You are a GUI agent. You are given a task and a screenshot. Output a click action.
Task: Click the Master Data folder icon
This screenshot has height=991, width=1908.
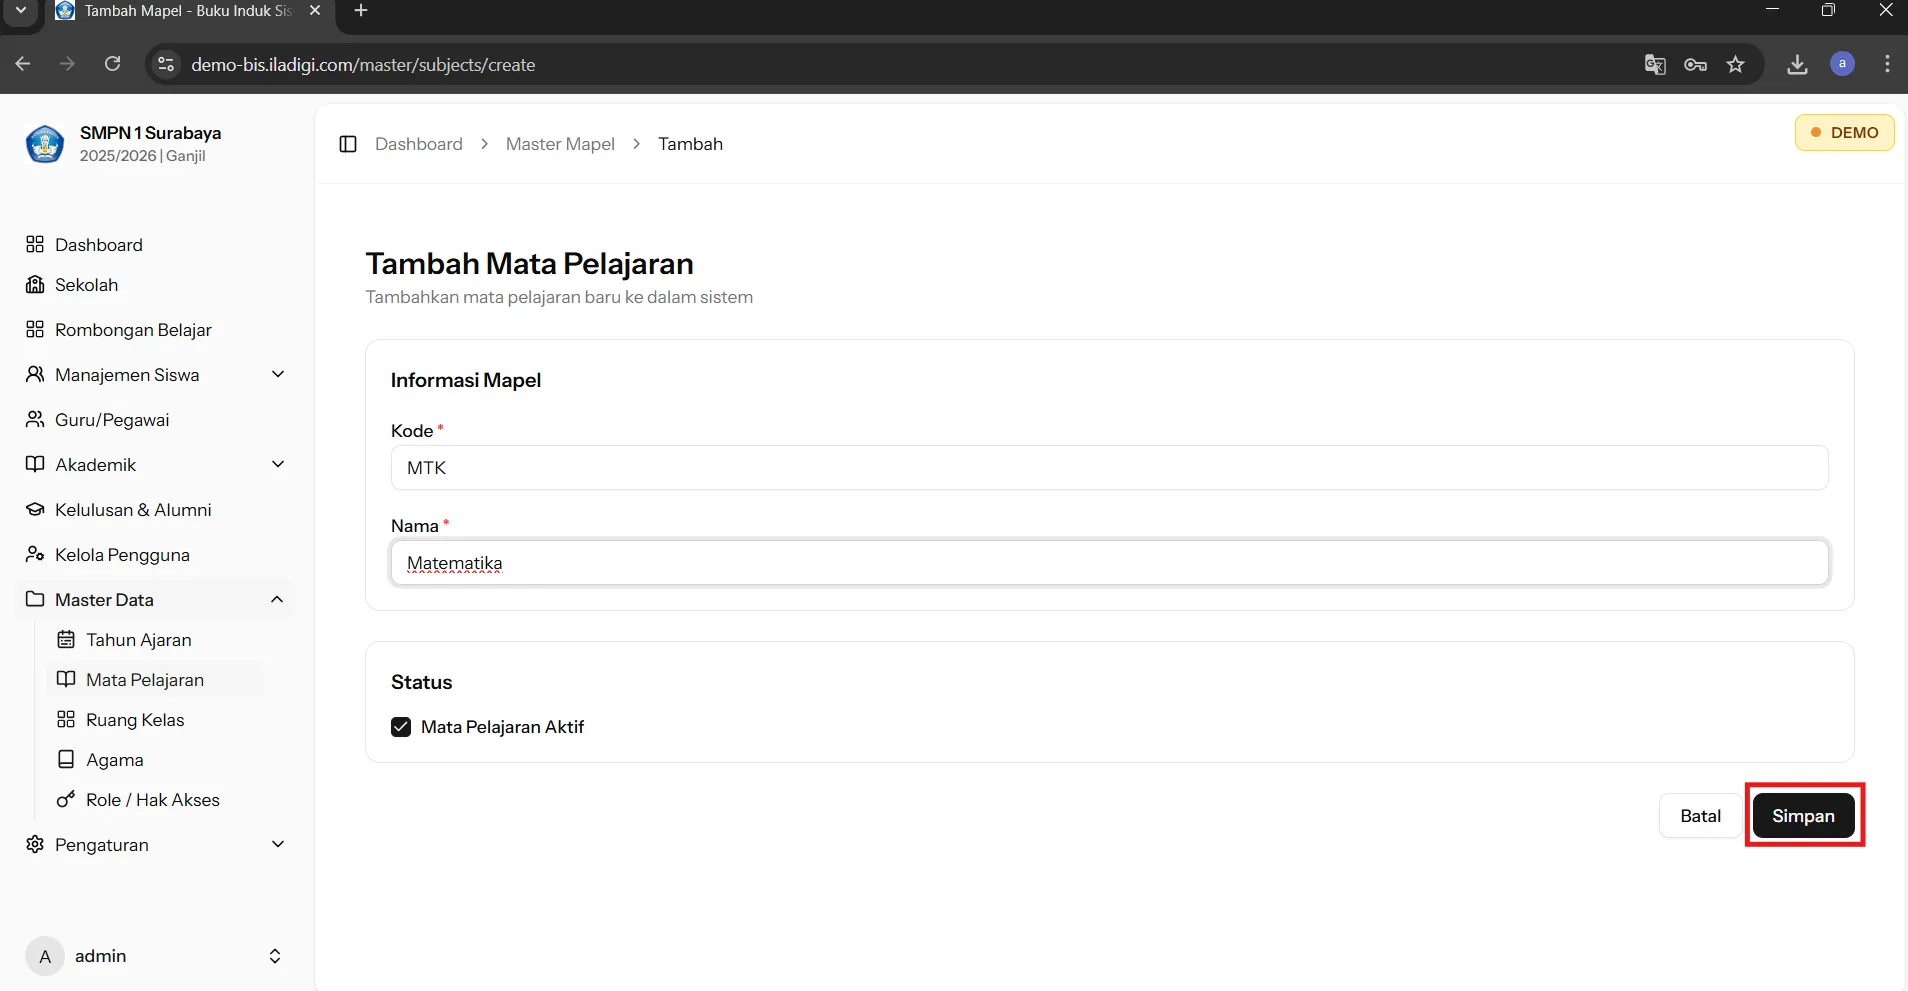point(35,599)
